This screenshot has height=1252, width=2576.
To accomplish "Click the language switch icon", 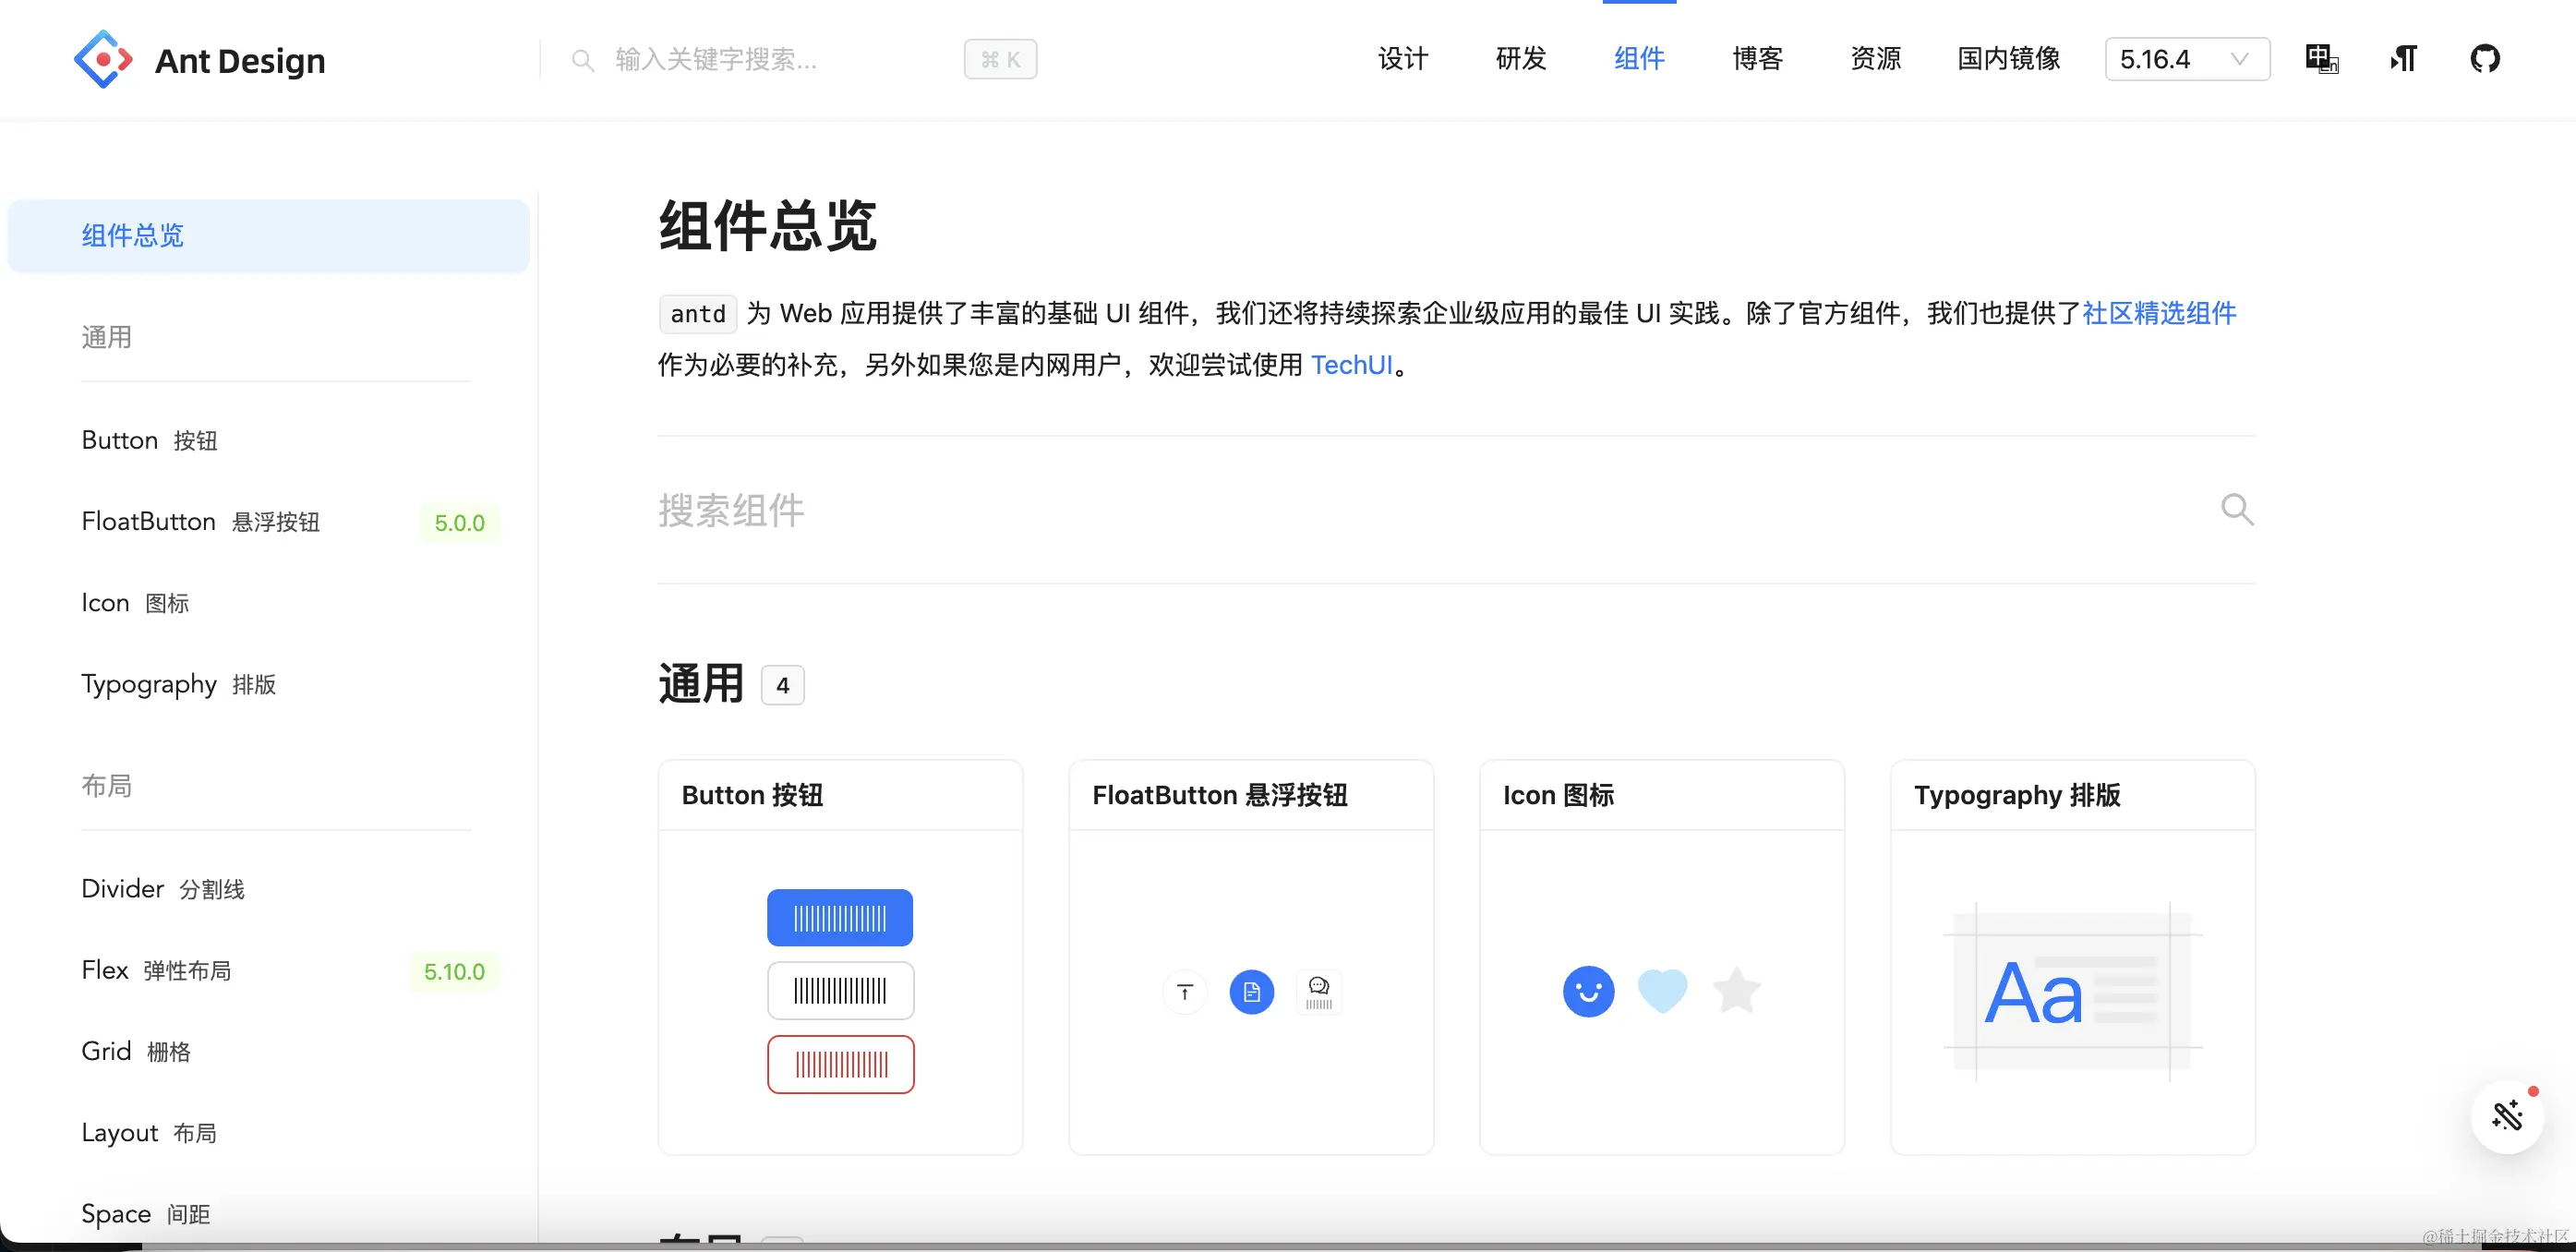I will pyautogui.click(x=2321, y=59).
